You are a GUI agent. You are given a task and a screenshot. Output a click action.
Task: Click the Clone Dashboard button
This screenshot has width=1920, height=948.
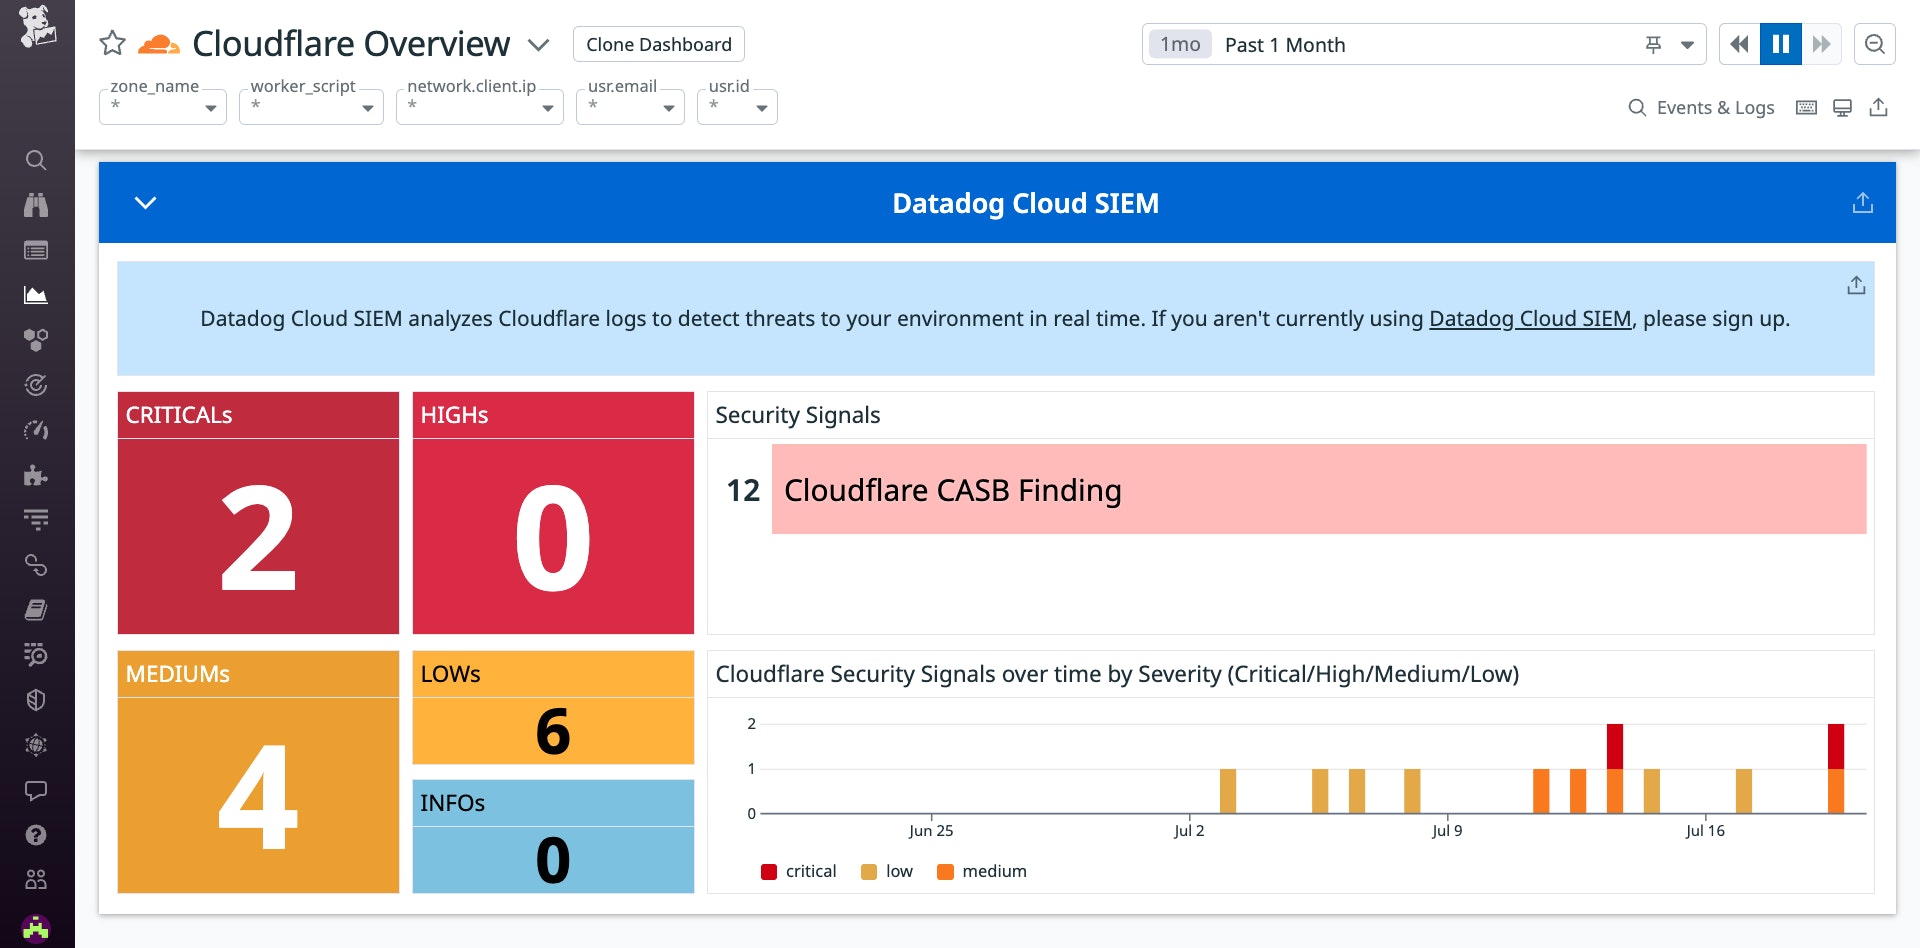(x=658, y=44)
